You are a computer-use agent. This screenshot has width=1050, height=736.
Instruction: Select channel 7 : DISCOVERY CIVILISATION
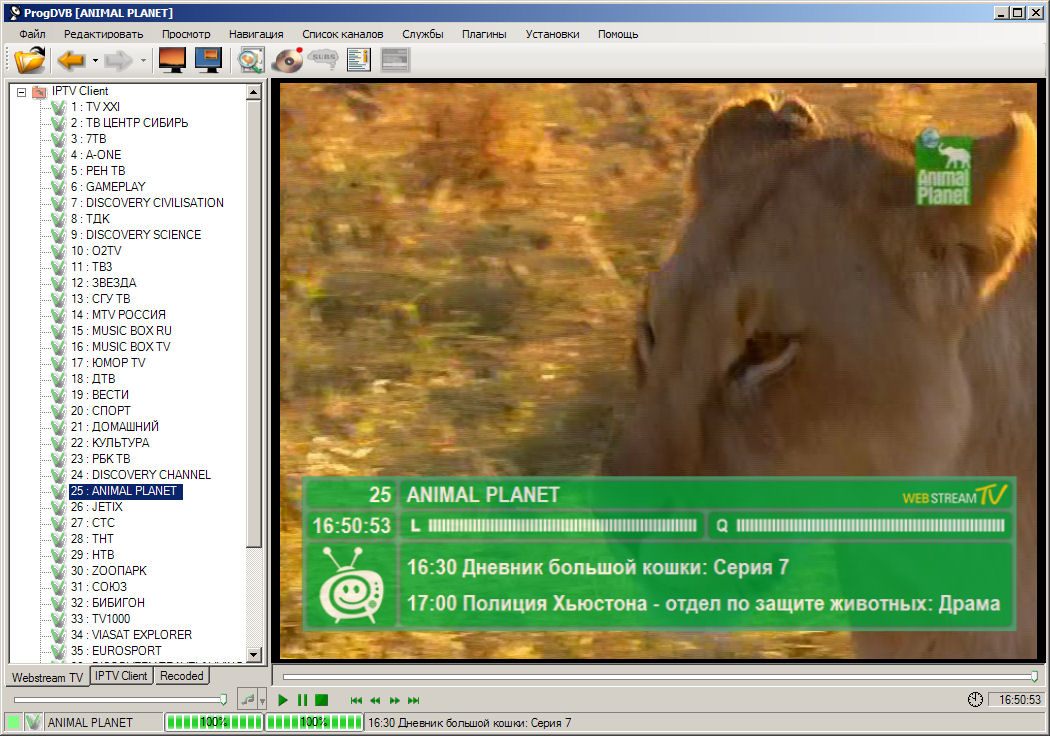click(147, 203)
